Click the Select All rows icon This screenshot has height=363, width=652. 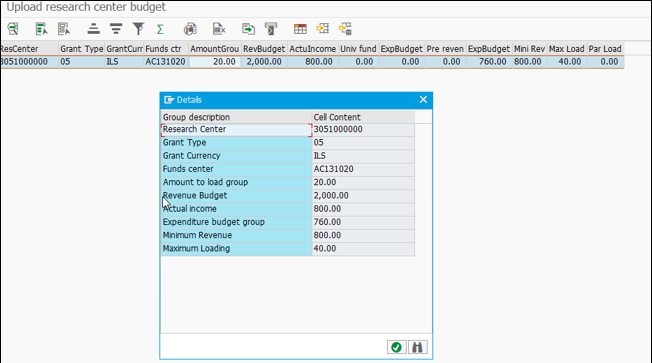click(x=41, y=29)
